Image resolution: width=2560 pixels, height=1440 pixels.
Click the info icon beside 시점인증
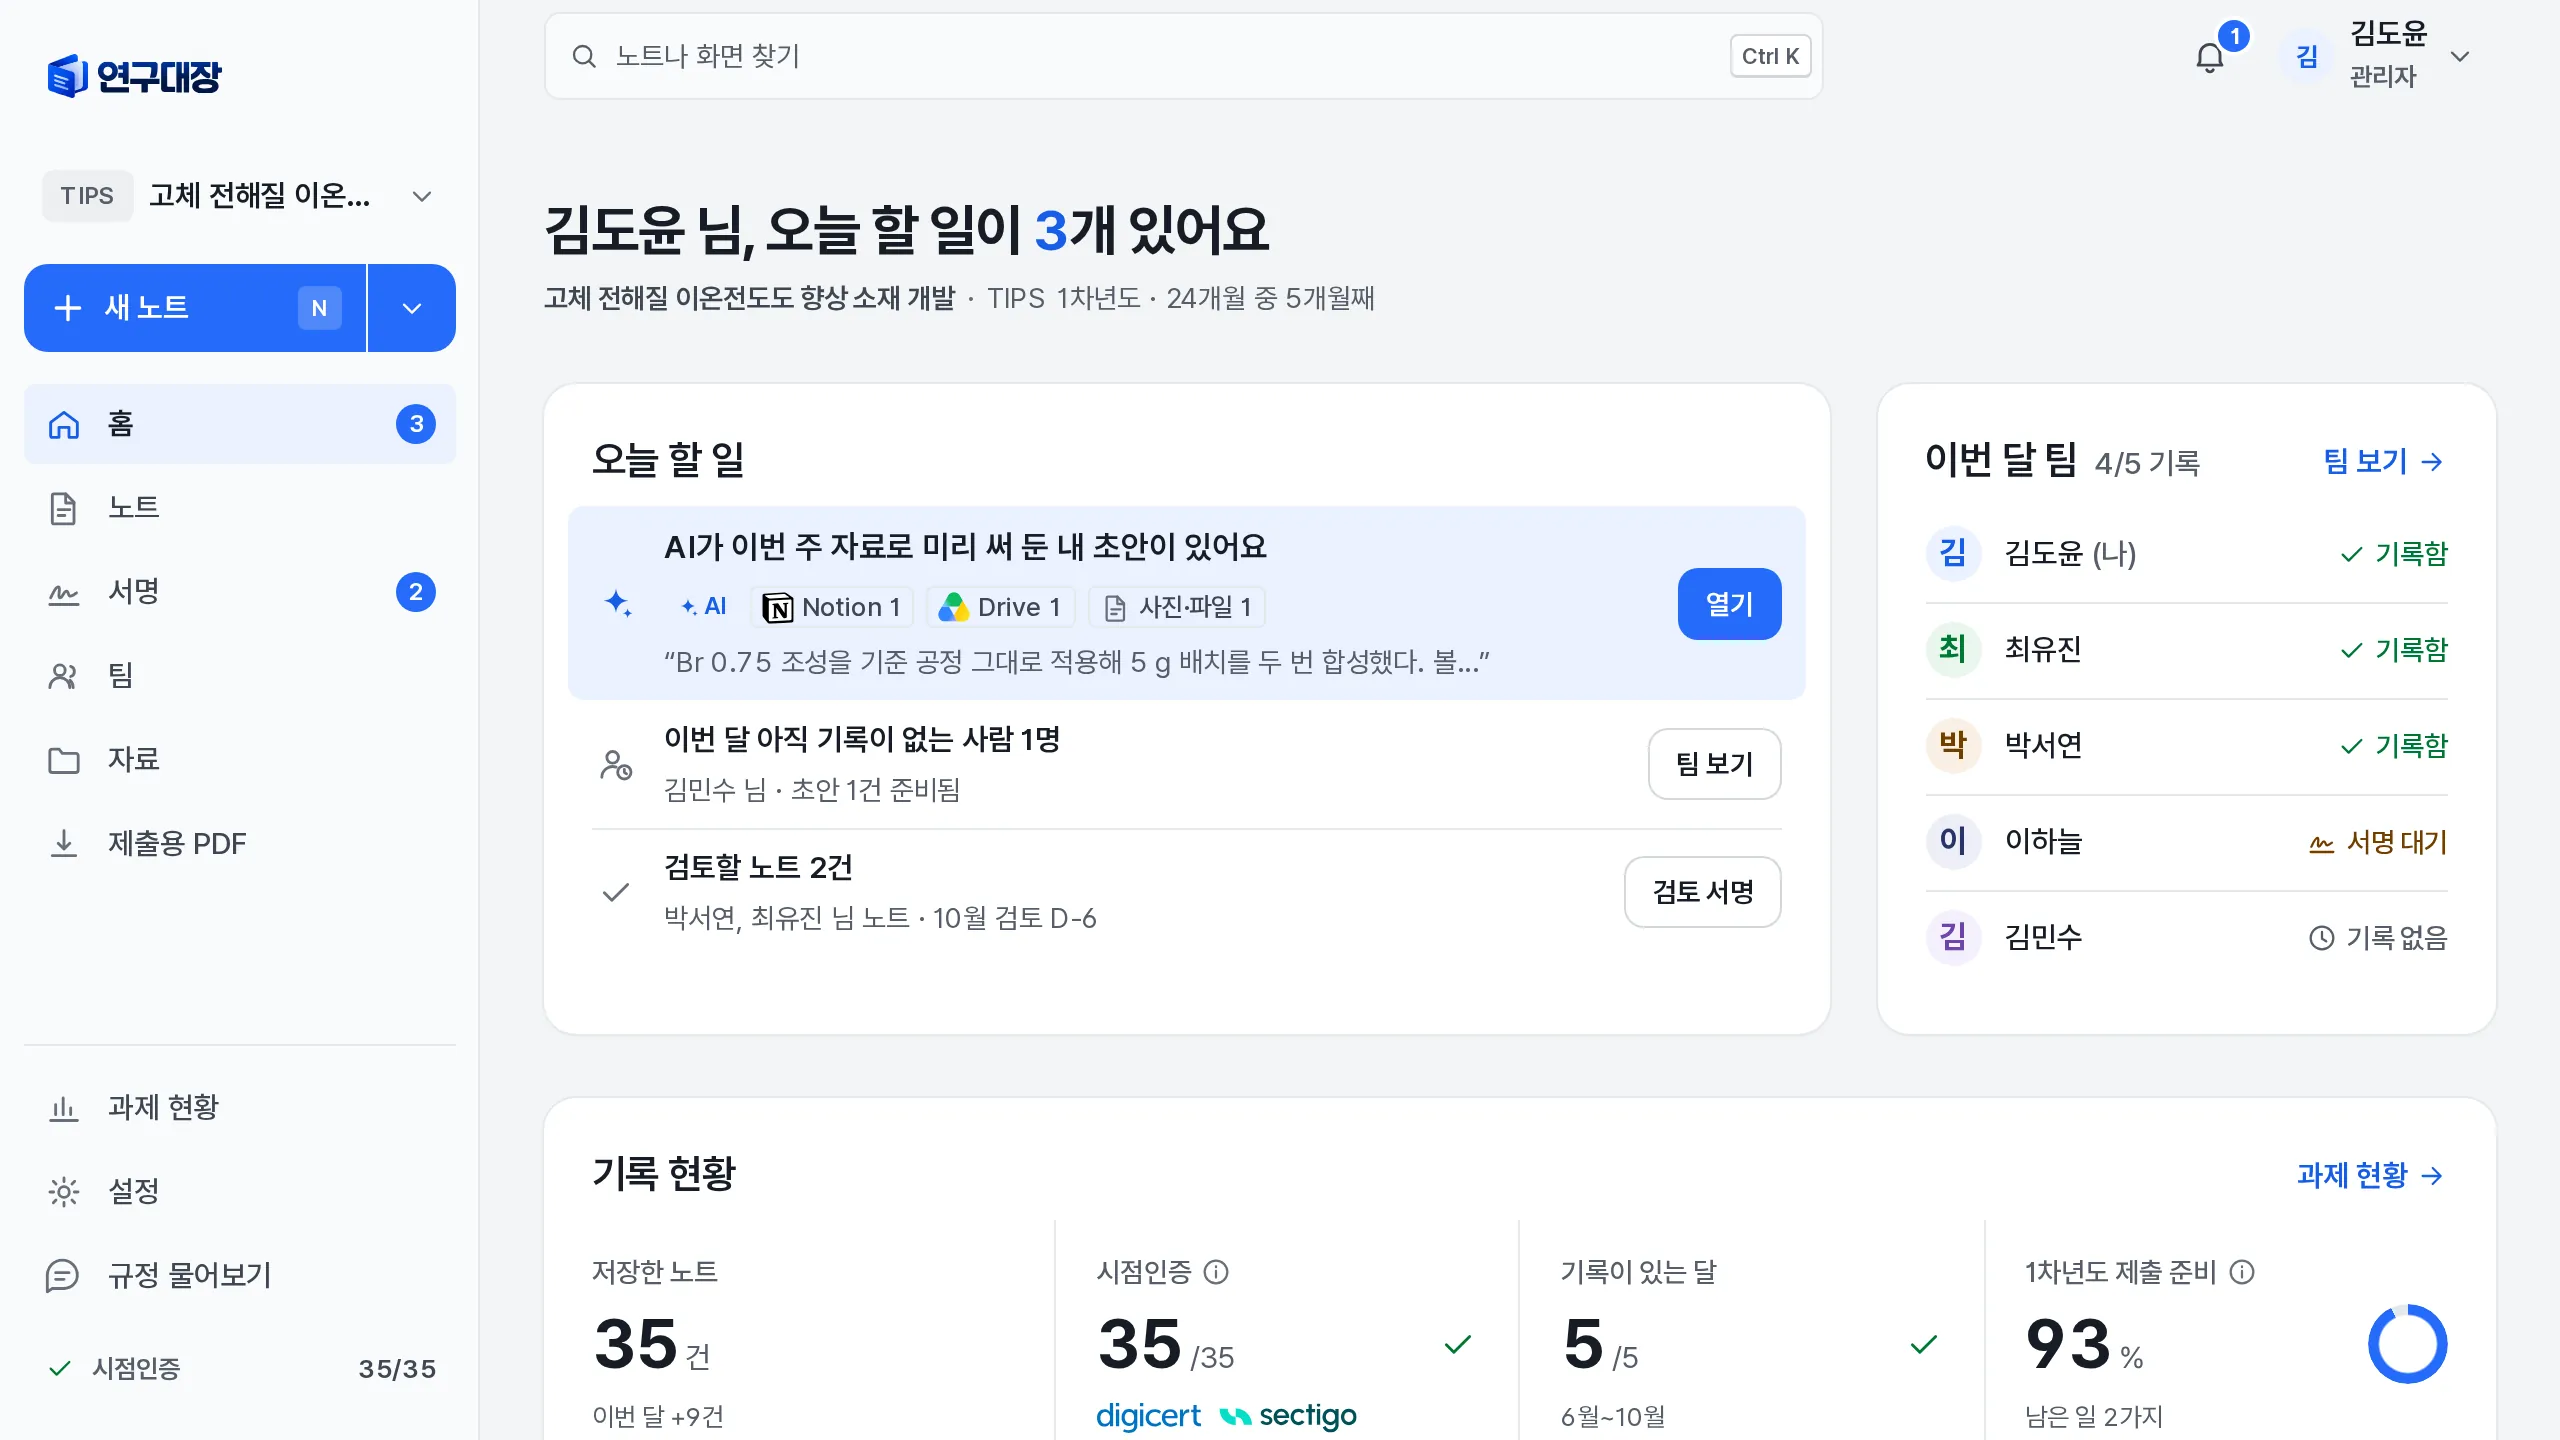coord(1216,1272)
